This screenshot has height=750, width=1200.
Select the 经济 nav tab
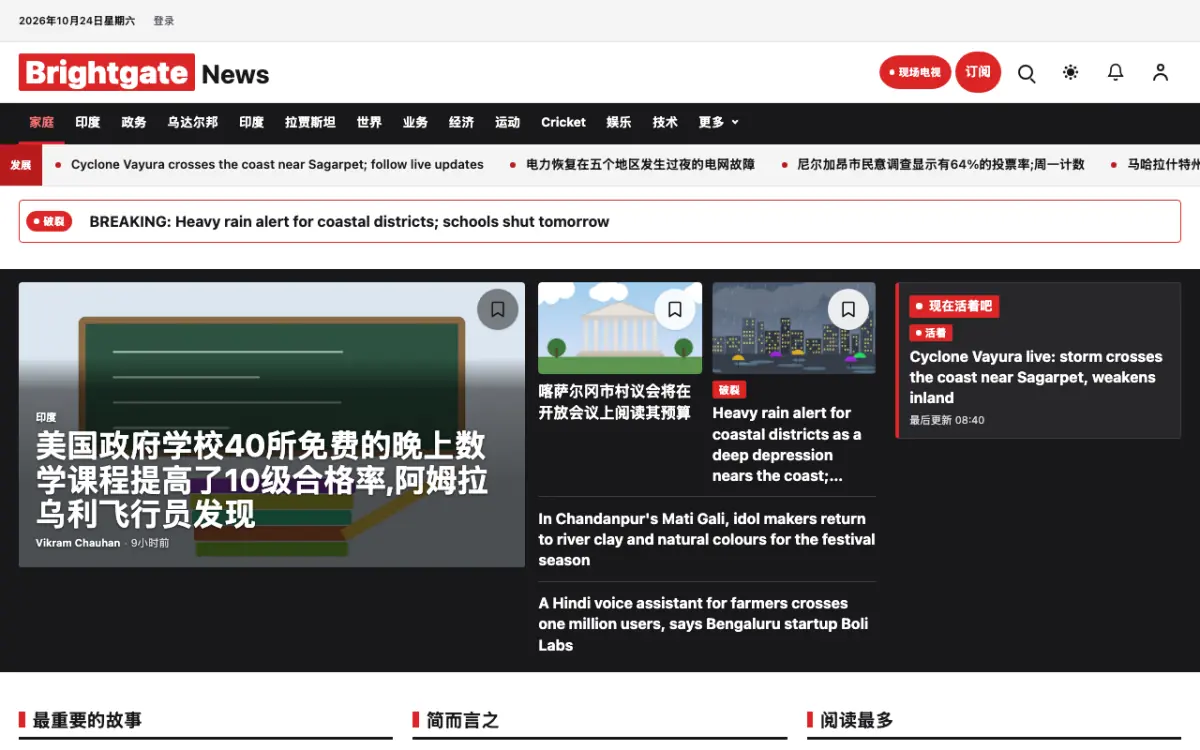pyautogui.click(x=461, y=122)
